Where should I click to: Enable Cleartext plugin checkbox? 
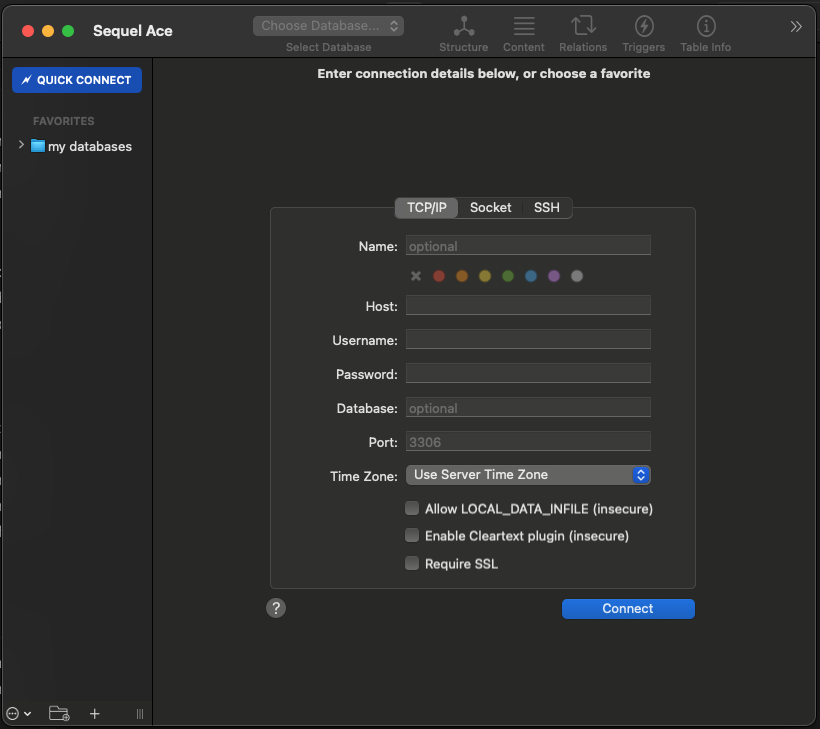click(412, 536)
